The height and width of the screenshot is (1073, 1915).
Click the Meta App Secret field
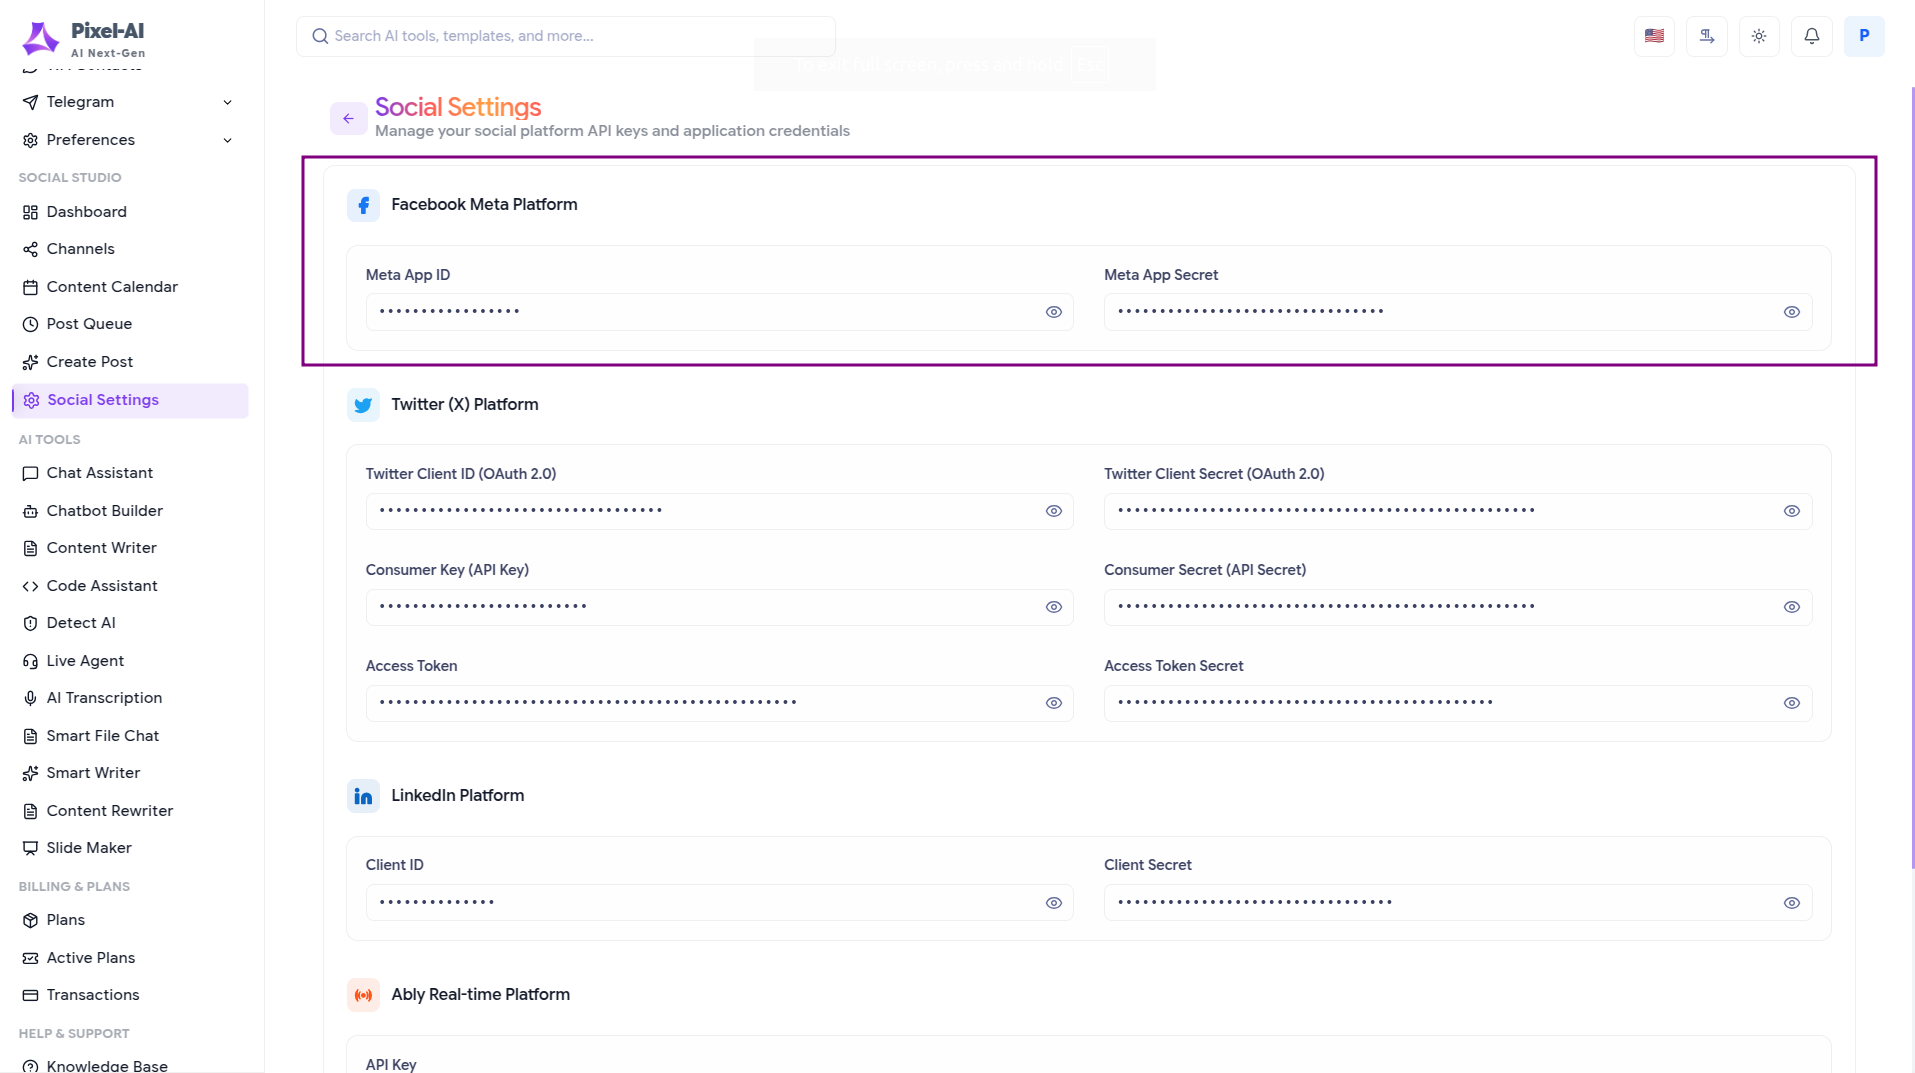1458,312
